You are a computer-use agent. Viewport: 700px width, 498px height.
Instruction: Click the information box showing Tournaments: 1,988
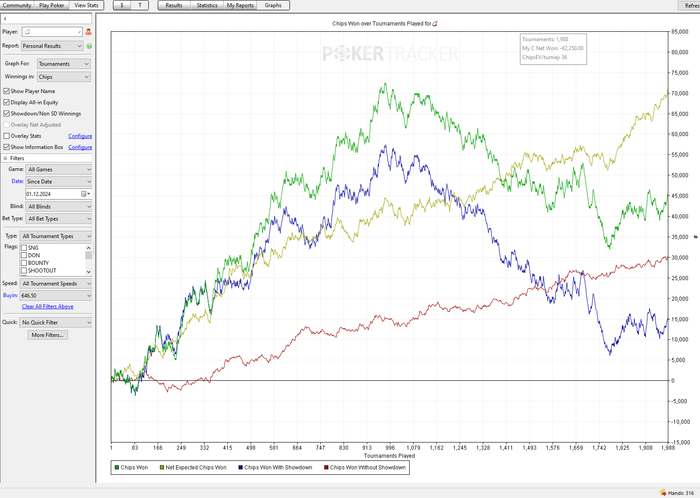(x=553, y=49)
